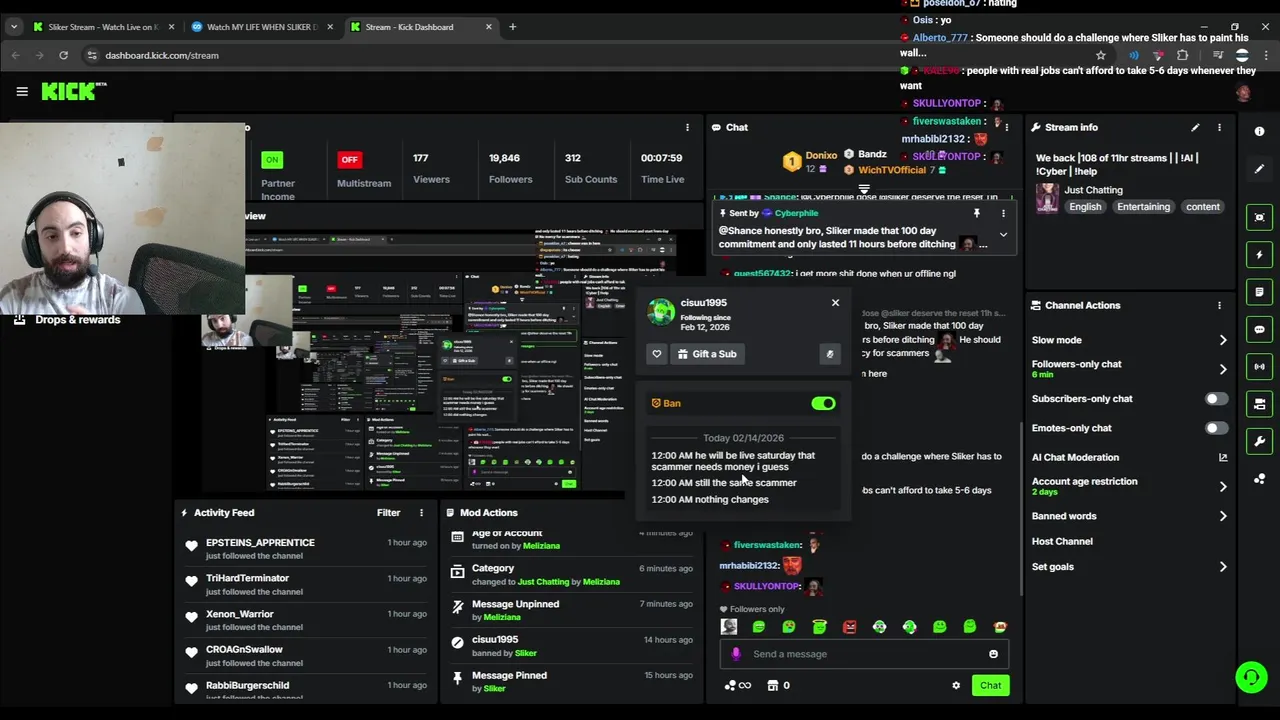The height and width of the screenshot is (720, 1280).
Task: Toggle the wrench widget icon in sidebar
Action: [x=1259, y=441]
